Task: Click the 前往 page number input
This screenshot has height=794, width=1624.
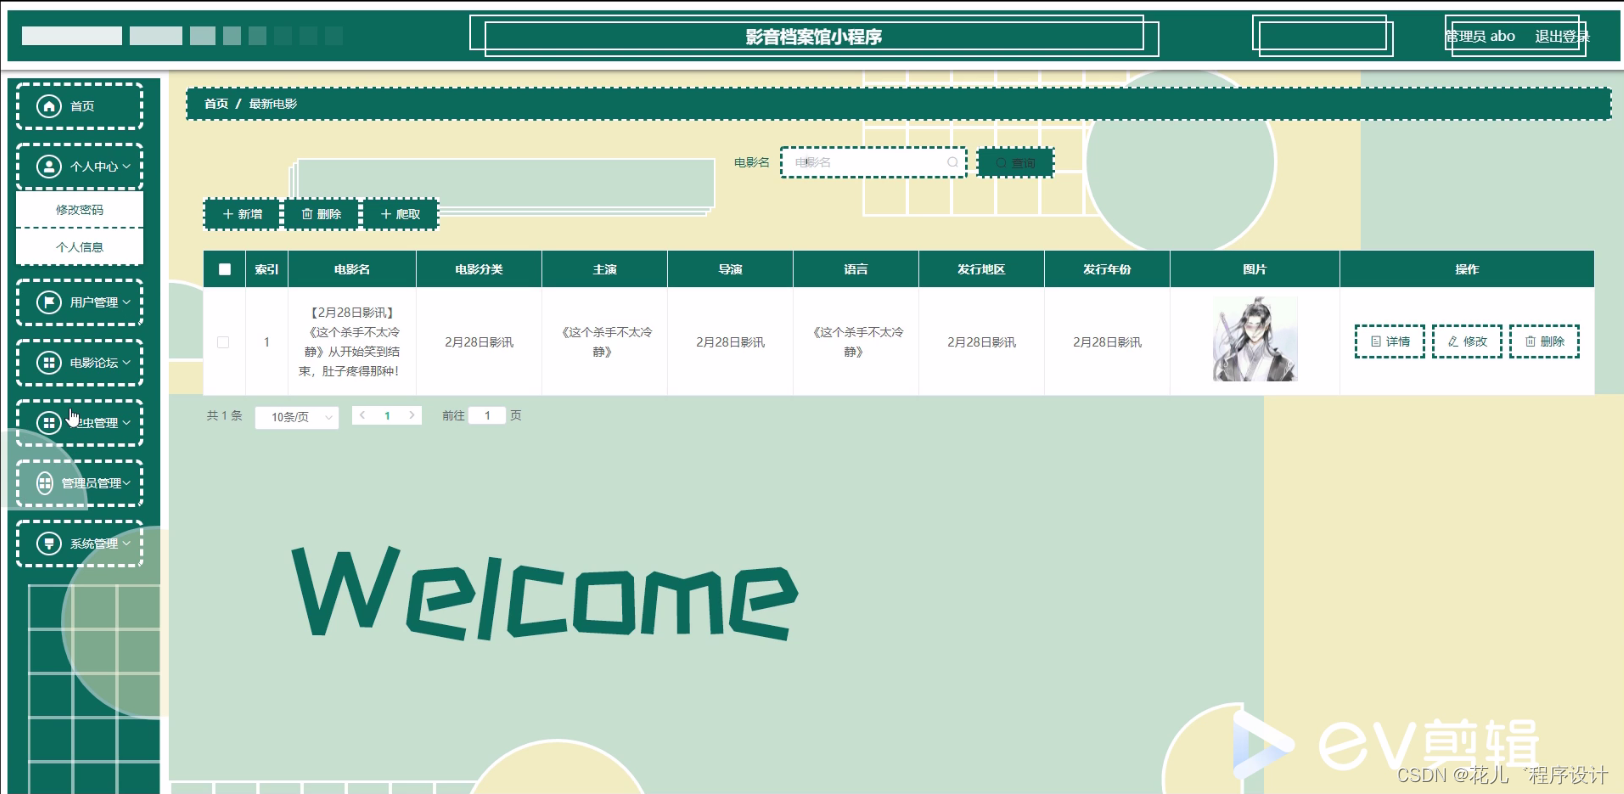Action: coord(487,415)
